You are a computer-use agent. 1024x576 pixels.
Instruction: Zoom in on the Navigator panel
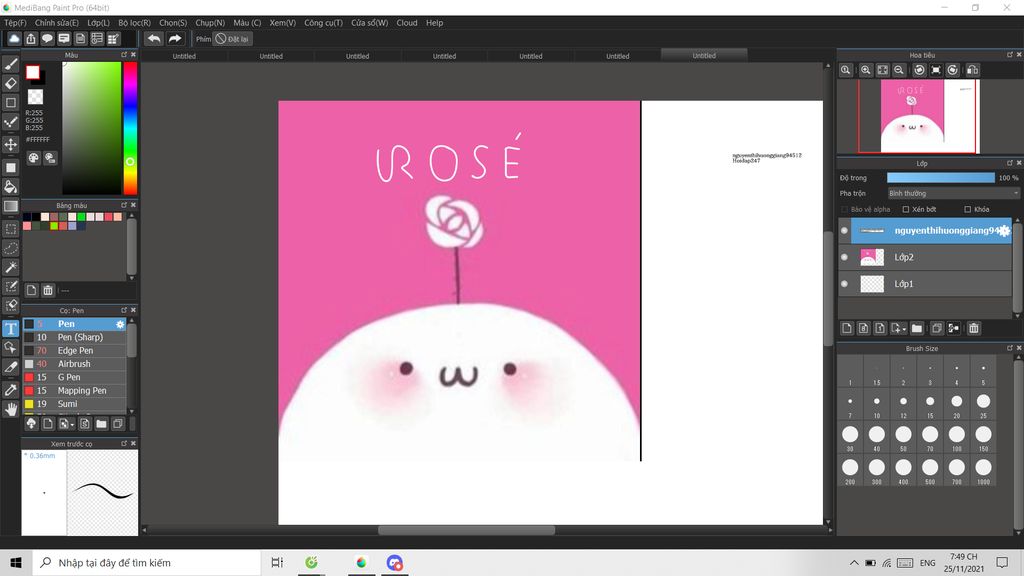865,70
